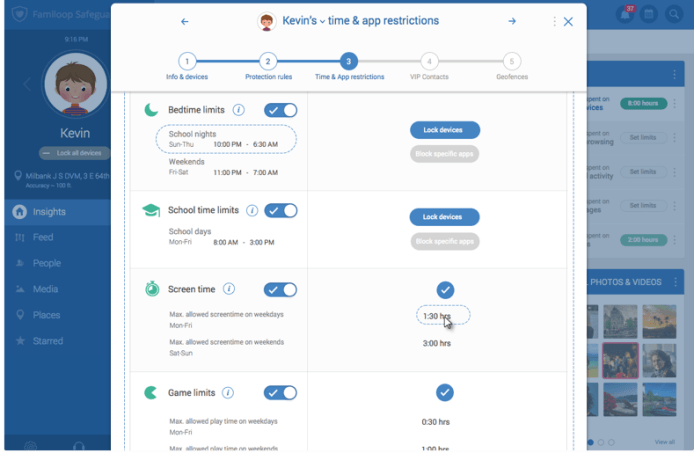694x453 pixels.
Task: Click the previous-child chevron beside Kevin's avatar
Action: pos(27,84)
